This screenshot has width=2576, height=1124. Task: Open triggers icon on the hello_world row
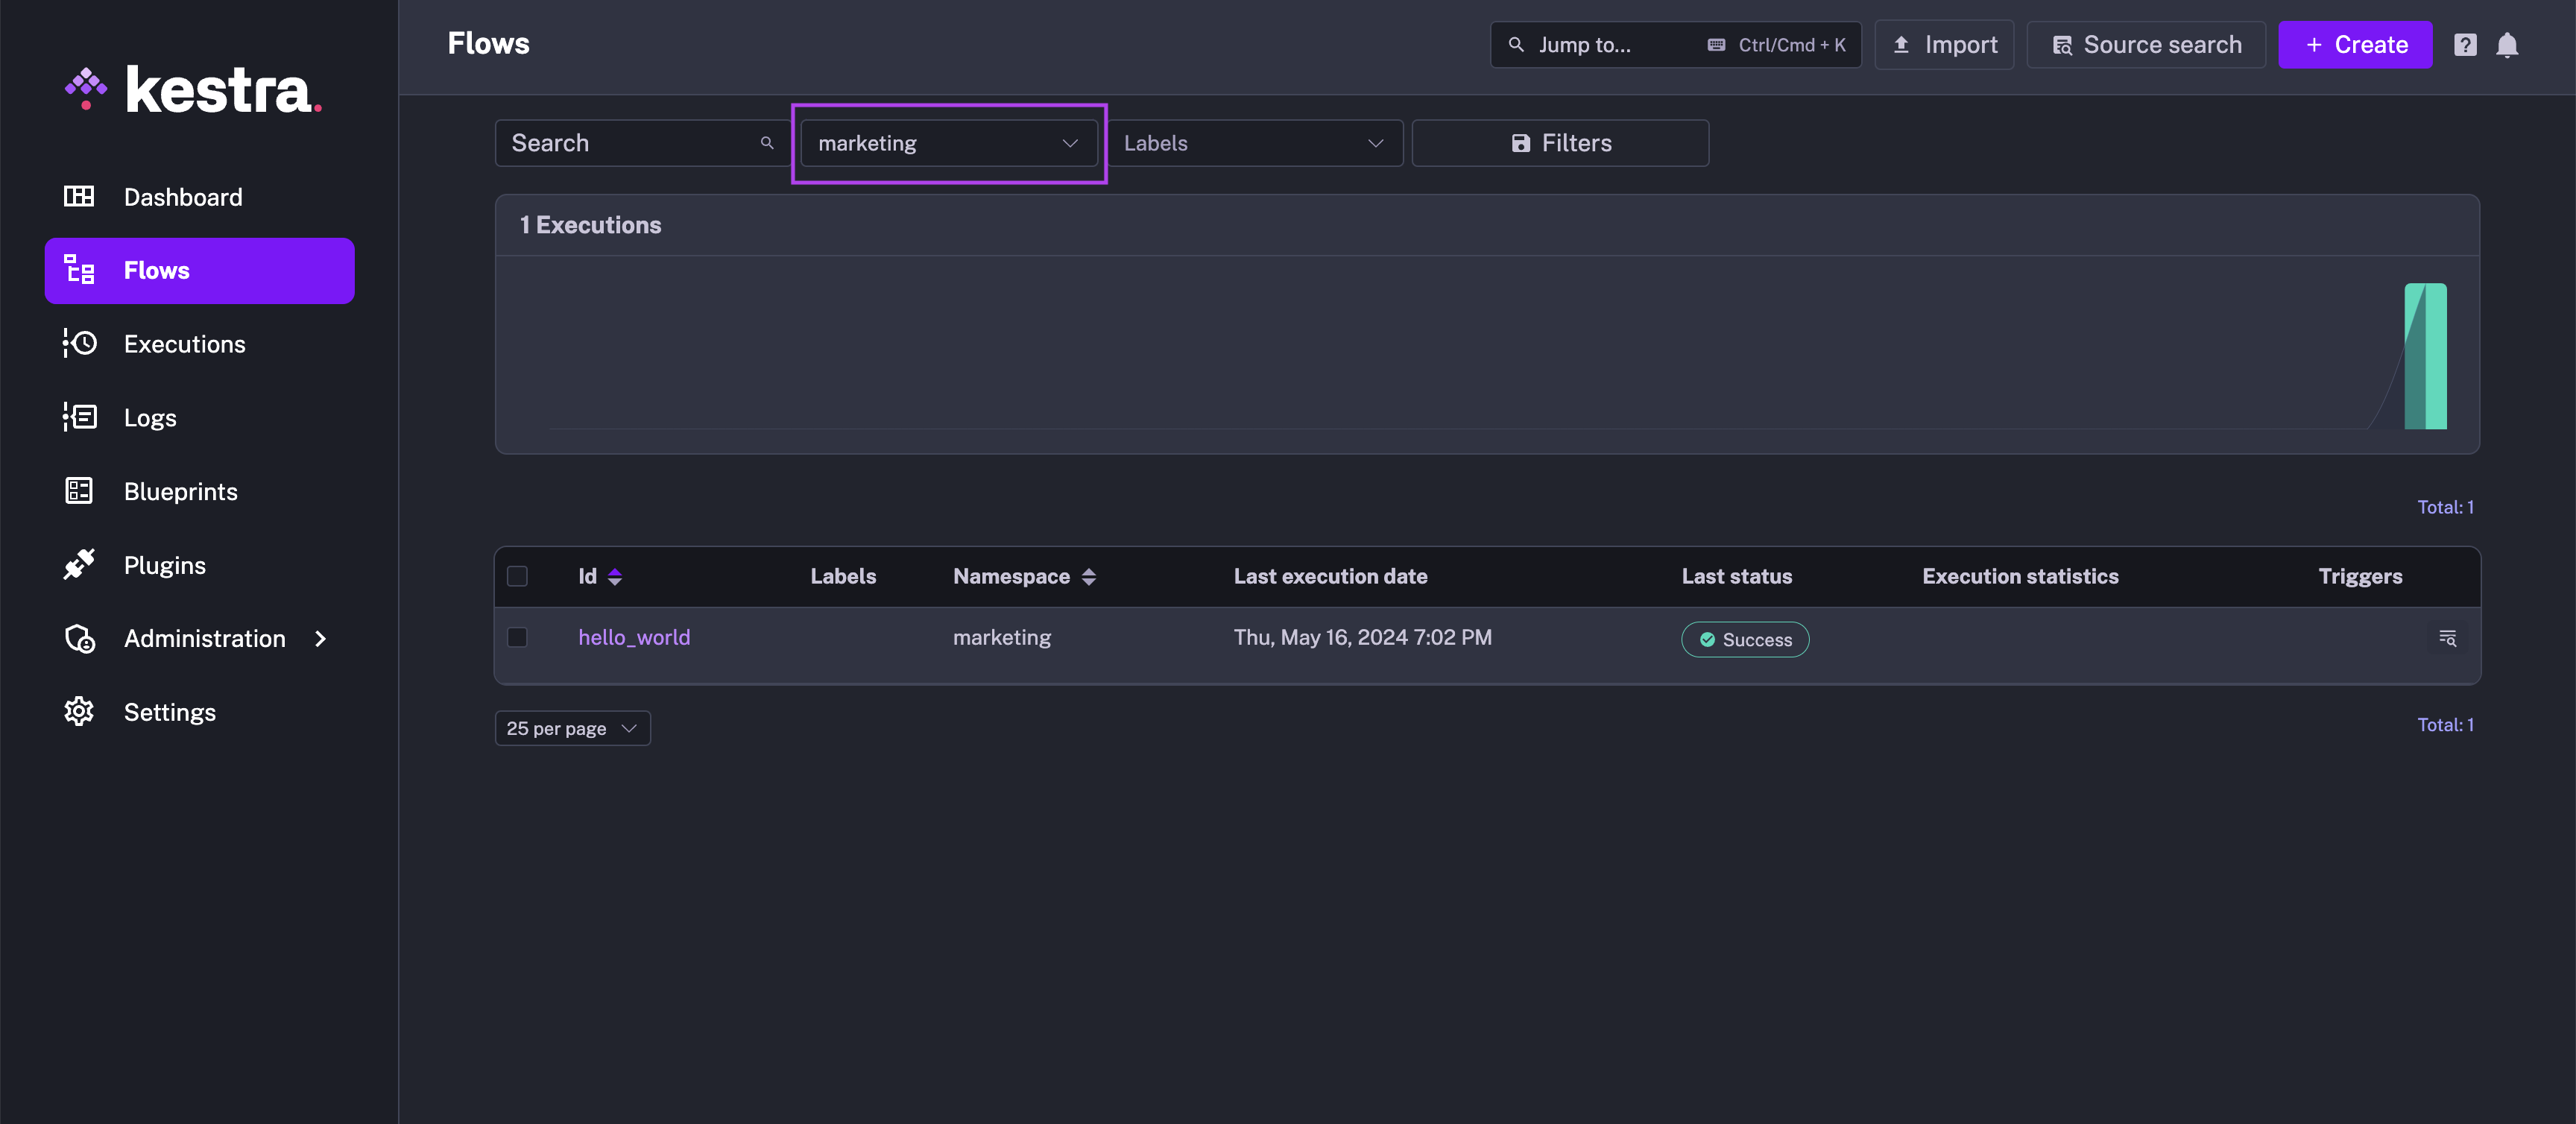click(x=2447, y=638)
